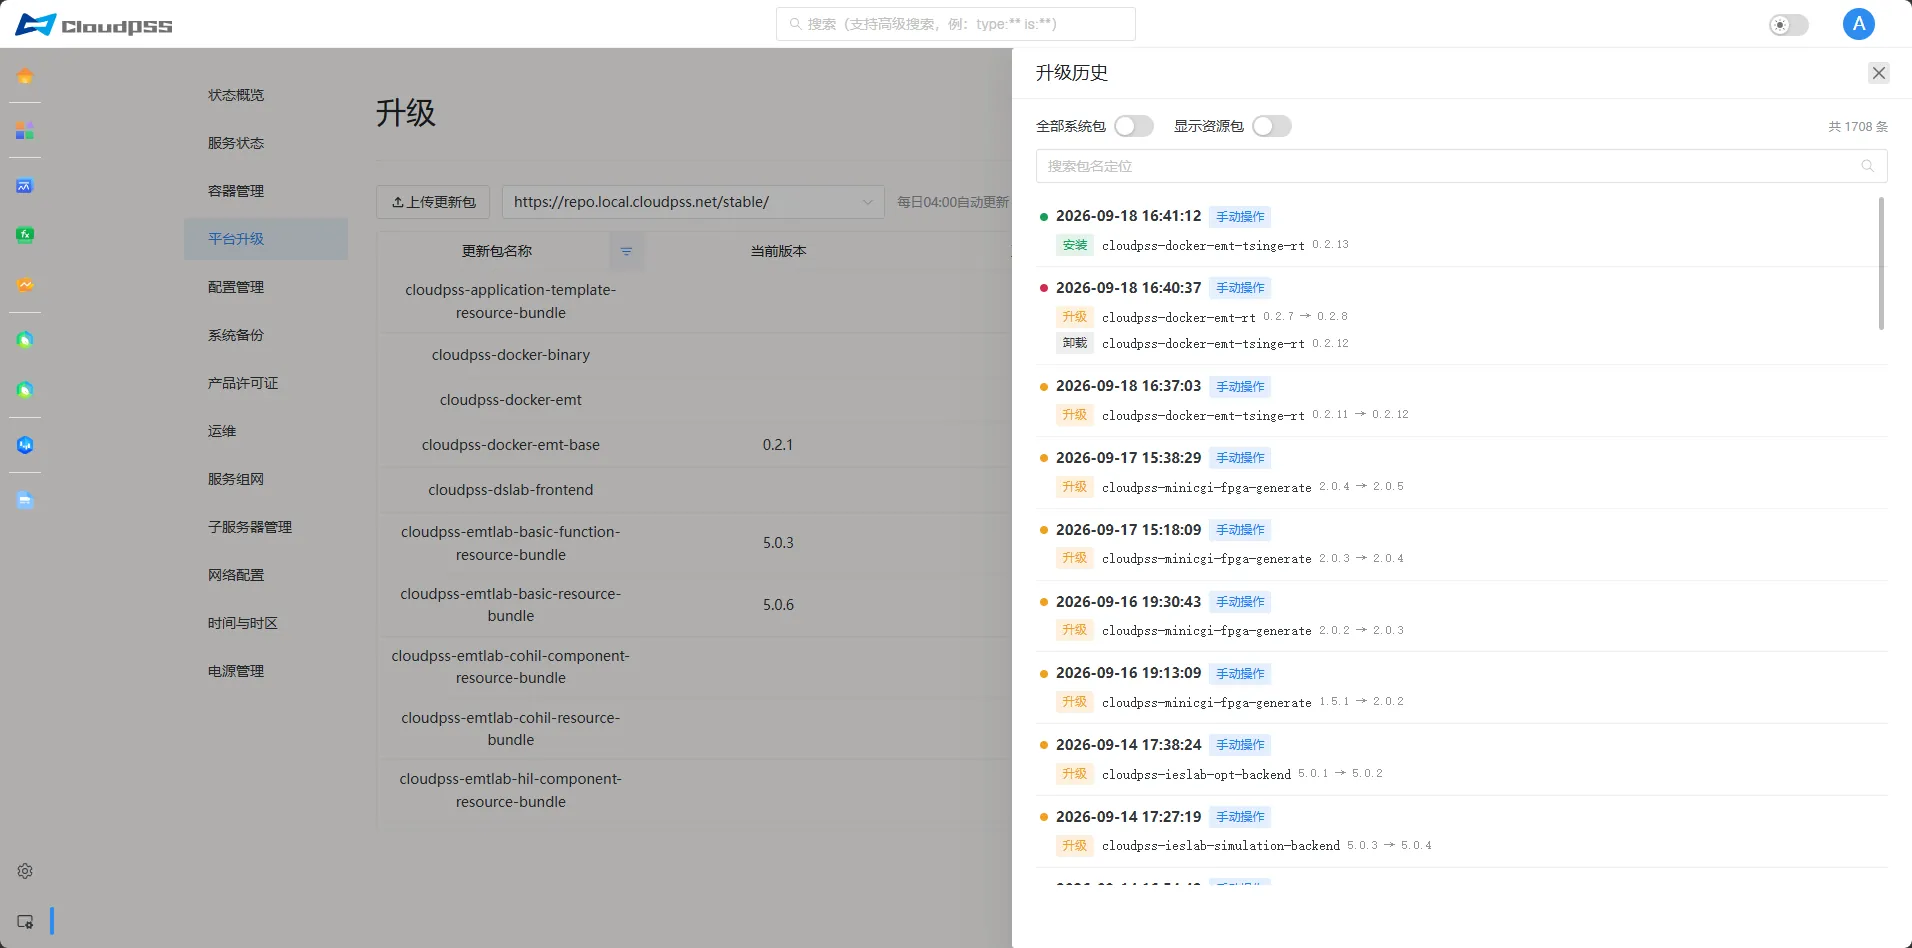Select row cloudpss-dslab-frontend
Screen dimensions: 1912x948
coord(694,490)
